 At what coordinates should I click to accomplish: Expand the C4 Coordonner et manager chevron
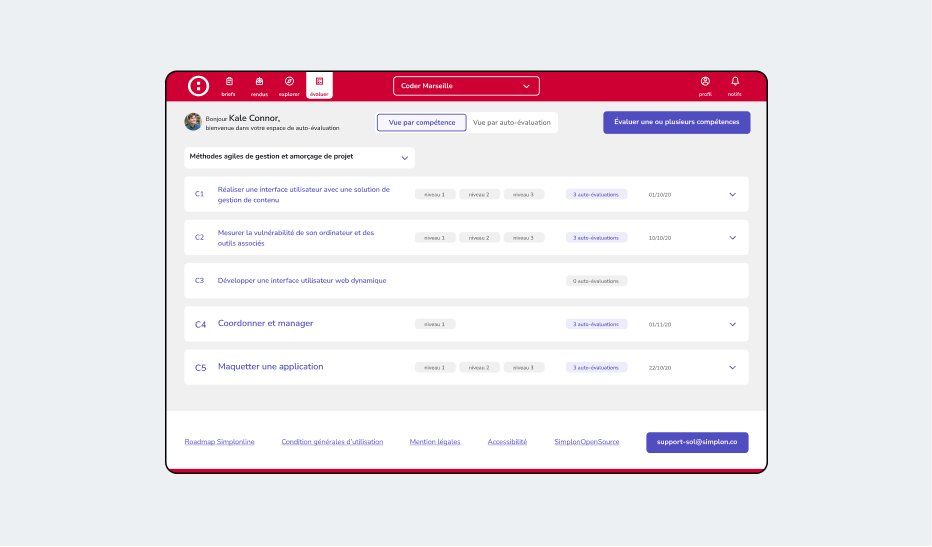(732, 325)
